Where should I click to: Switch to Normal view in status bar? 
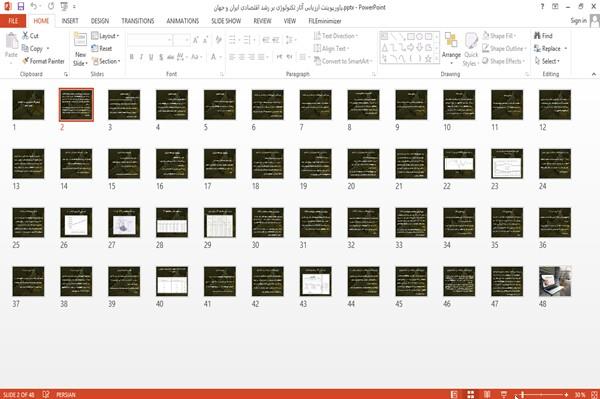pyautogui.click(x=454, y=394)
